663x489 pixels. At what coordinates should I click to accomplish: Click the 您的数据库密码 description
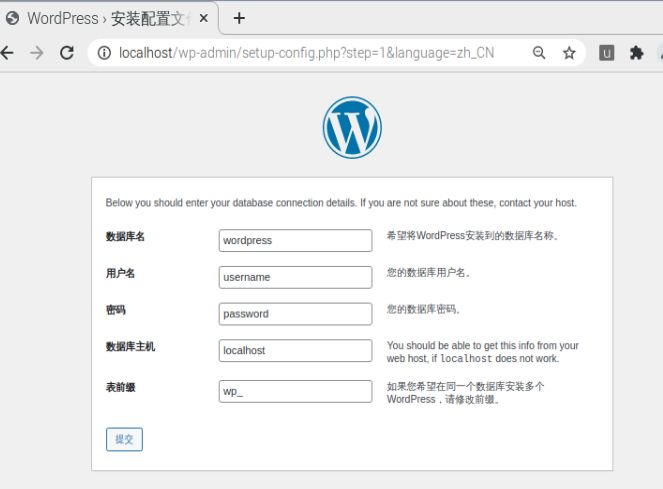tap(423, 309)
